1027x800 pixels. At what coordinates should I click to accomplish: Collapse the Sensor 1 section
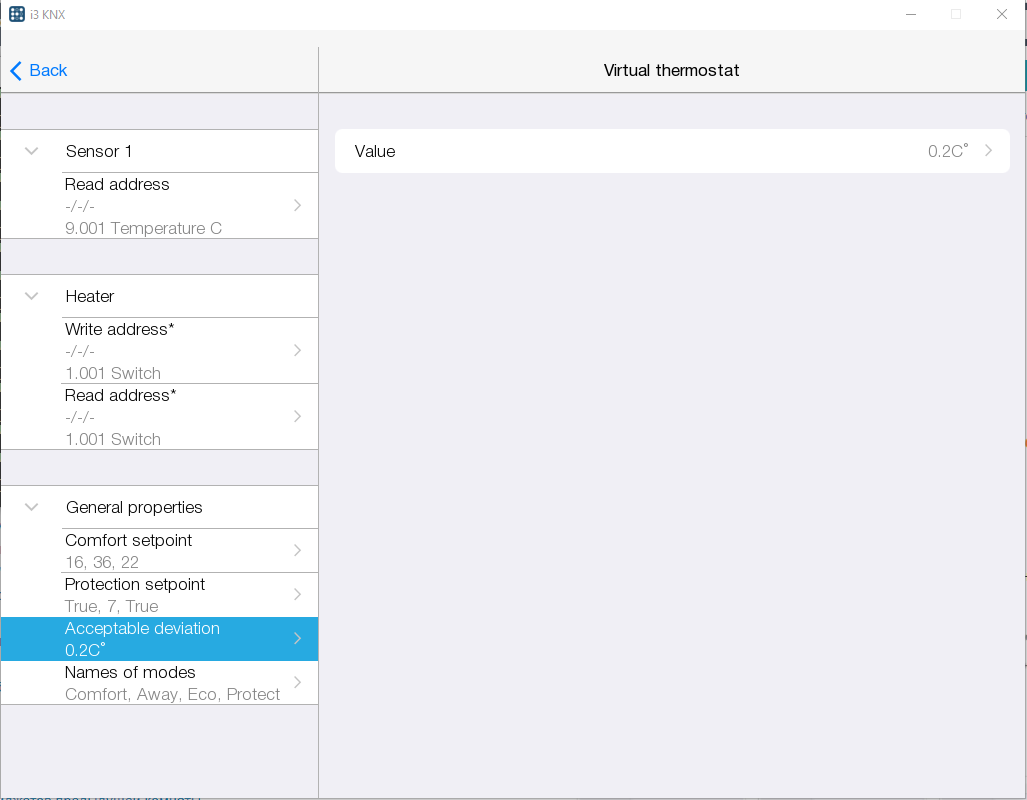pos(32,151)
